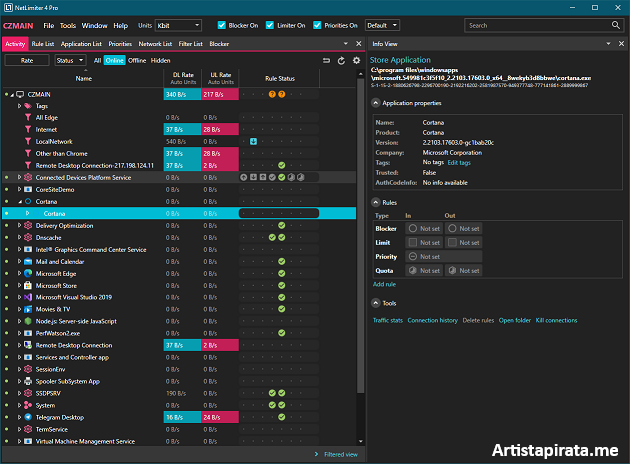Open the Default profile dropdown

tap(382, 25)
